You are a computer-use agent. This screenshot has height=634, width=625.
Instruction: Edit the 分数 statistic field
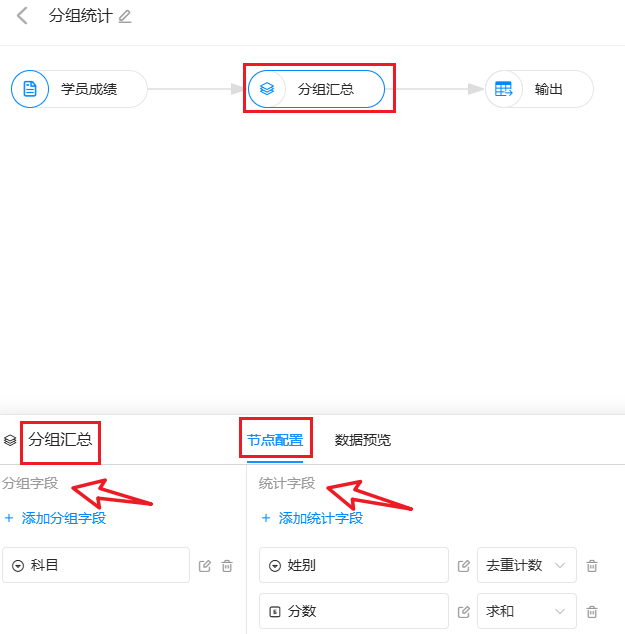(464, 612)
